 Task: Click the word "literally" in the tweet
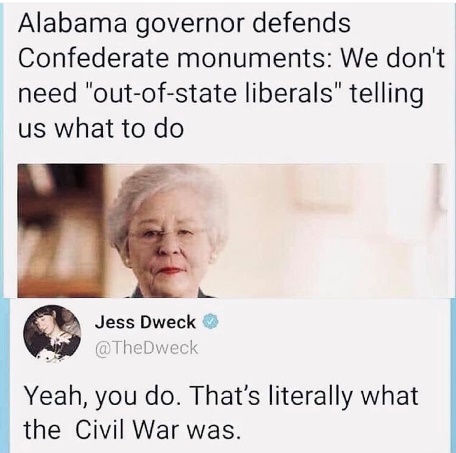point(310,397)
